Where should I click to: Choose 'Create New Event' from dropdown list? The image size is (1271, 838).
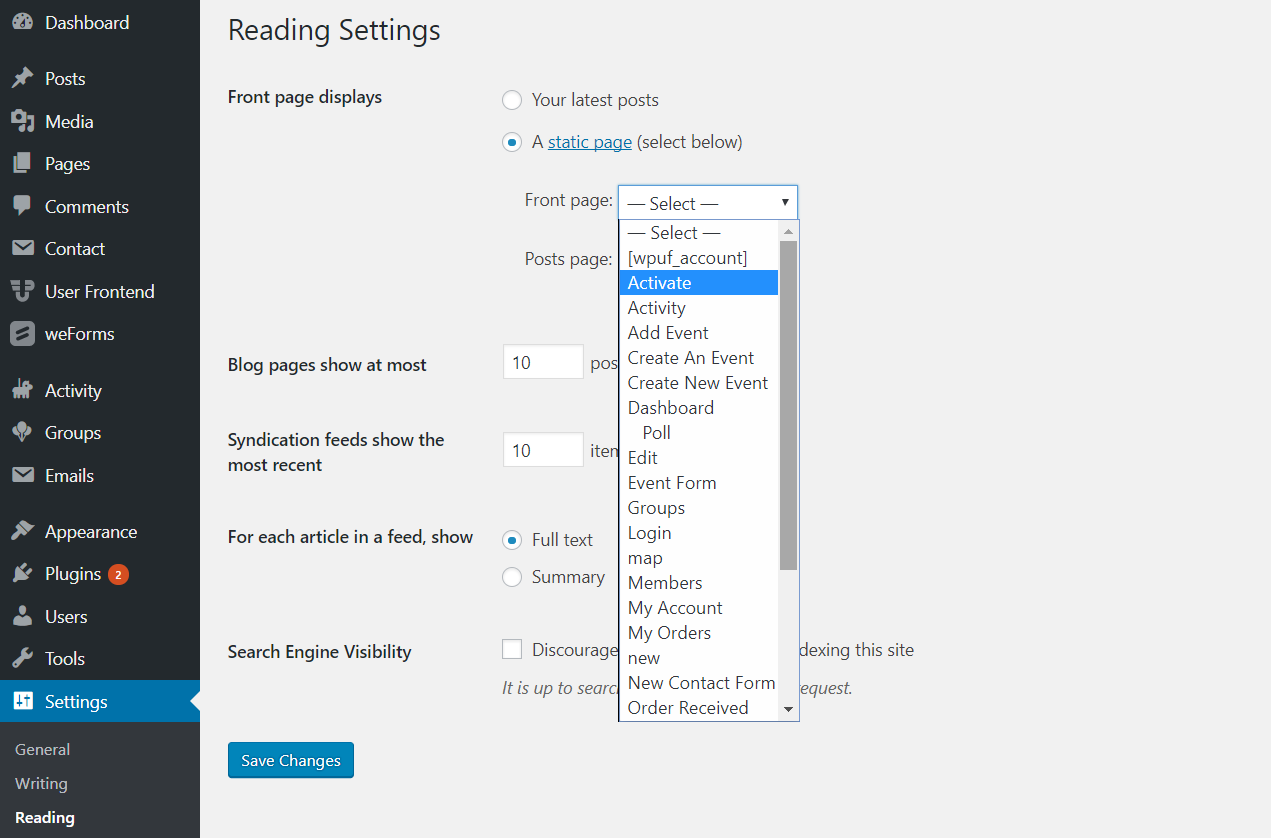(697, 383)
